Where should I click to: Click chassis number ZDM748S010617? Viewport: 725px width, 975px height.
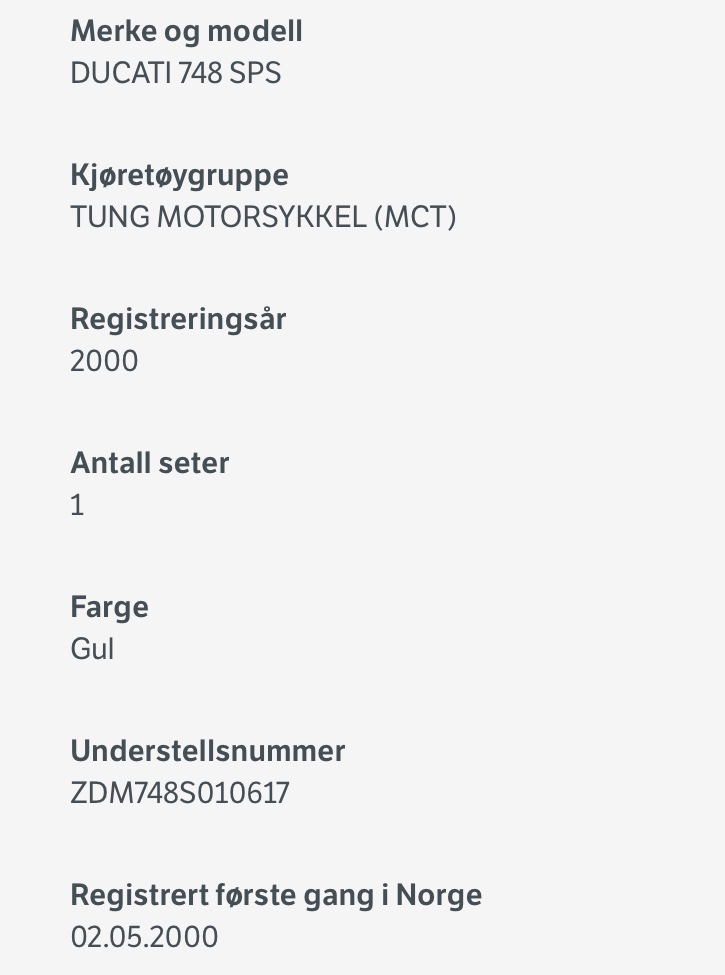pos(180,793)
